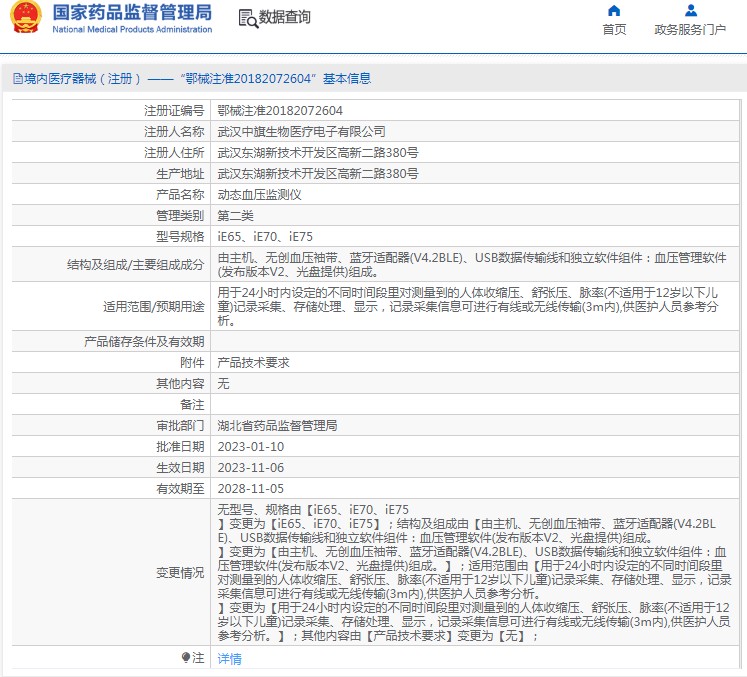Click the registrant name 武汉中旗生物医疗电子有限公司
The width and height of the screenshot is (747, 677).
[301, 132]
